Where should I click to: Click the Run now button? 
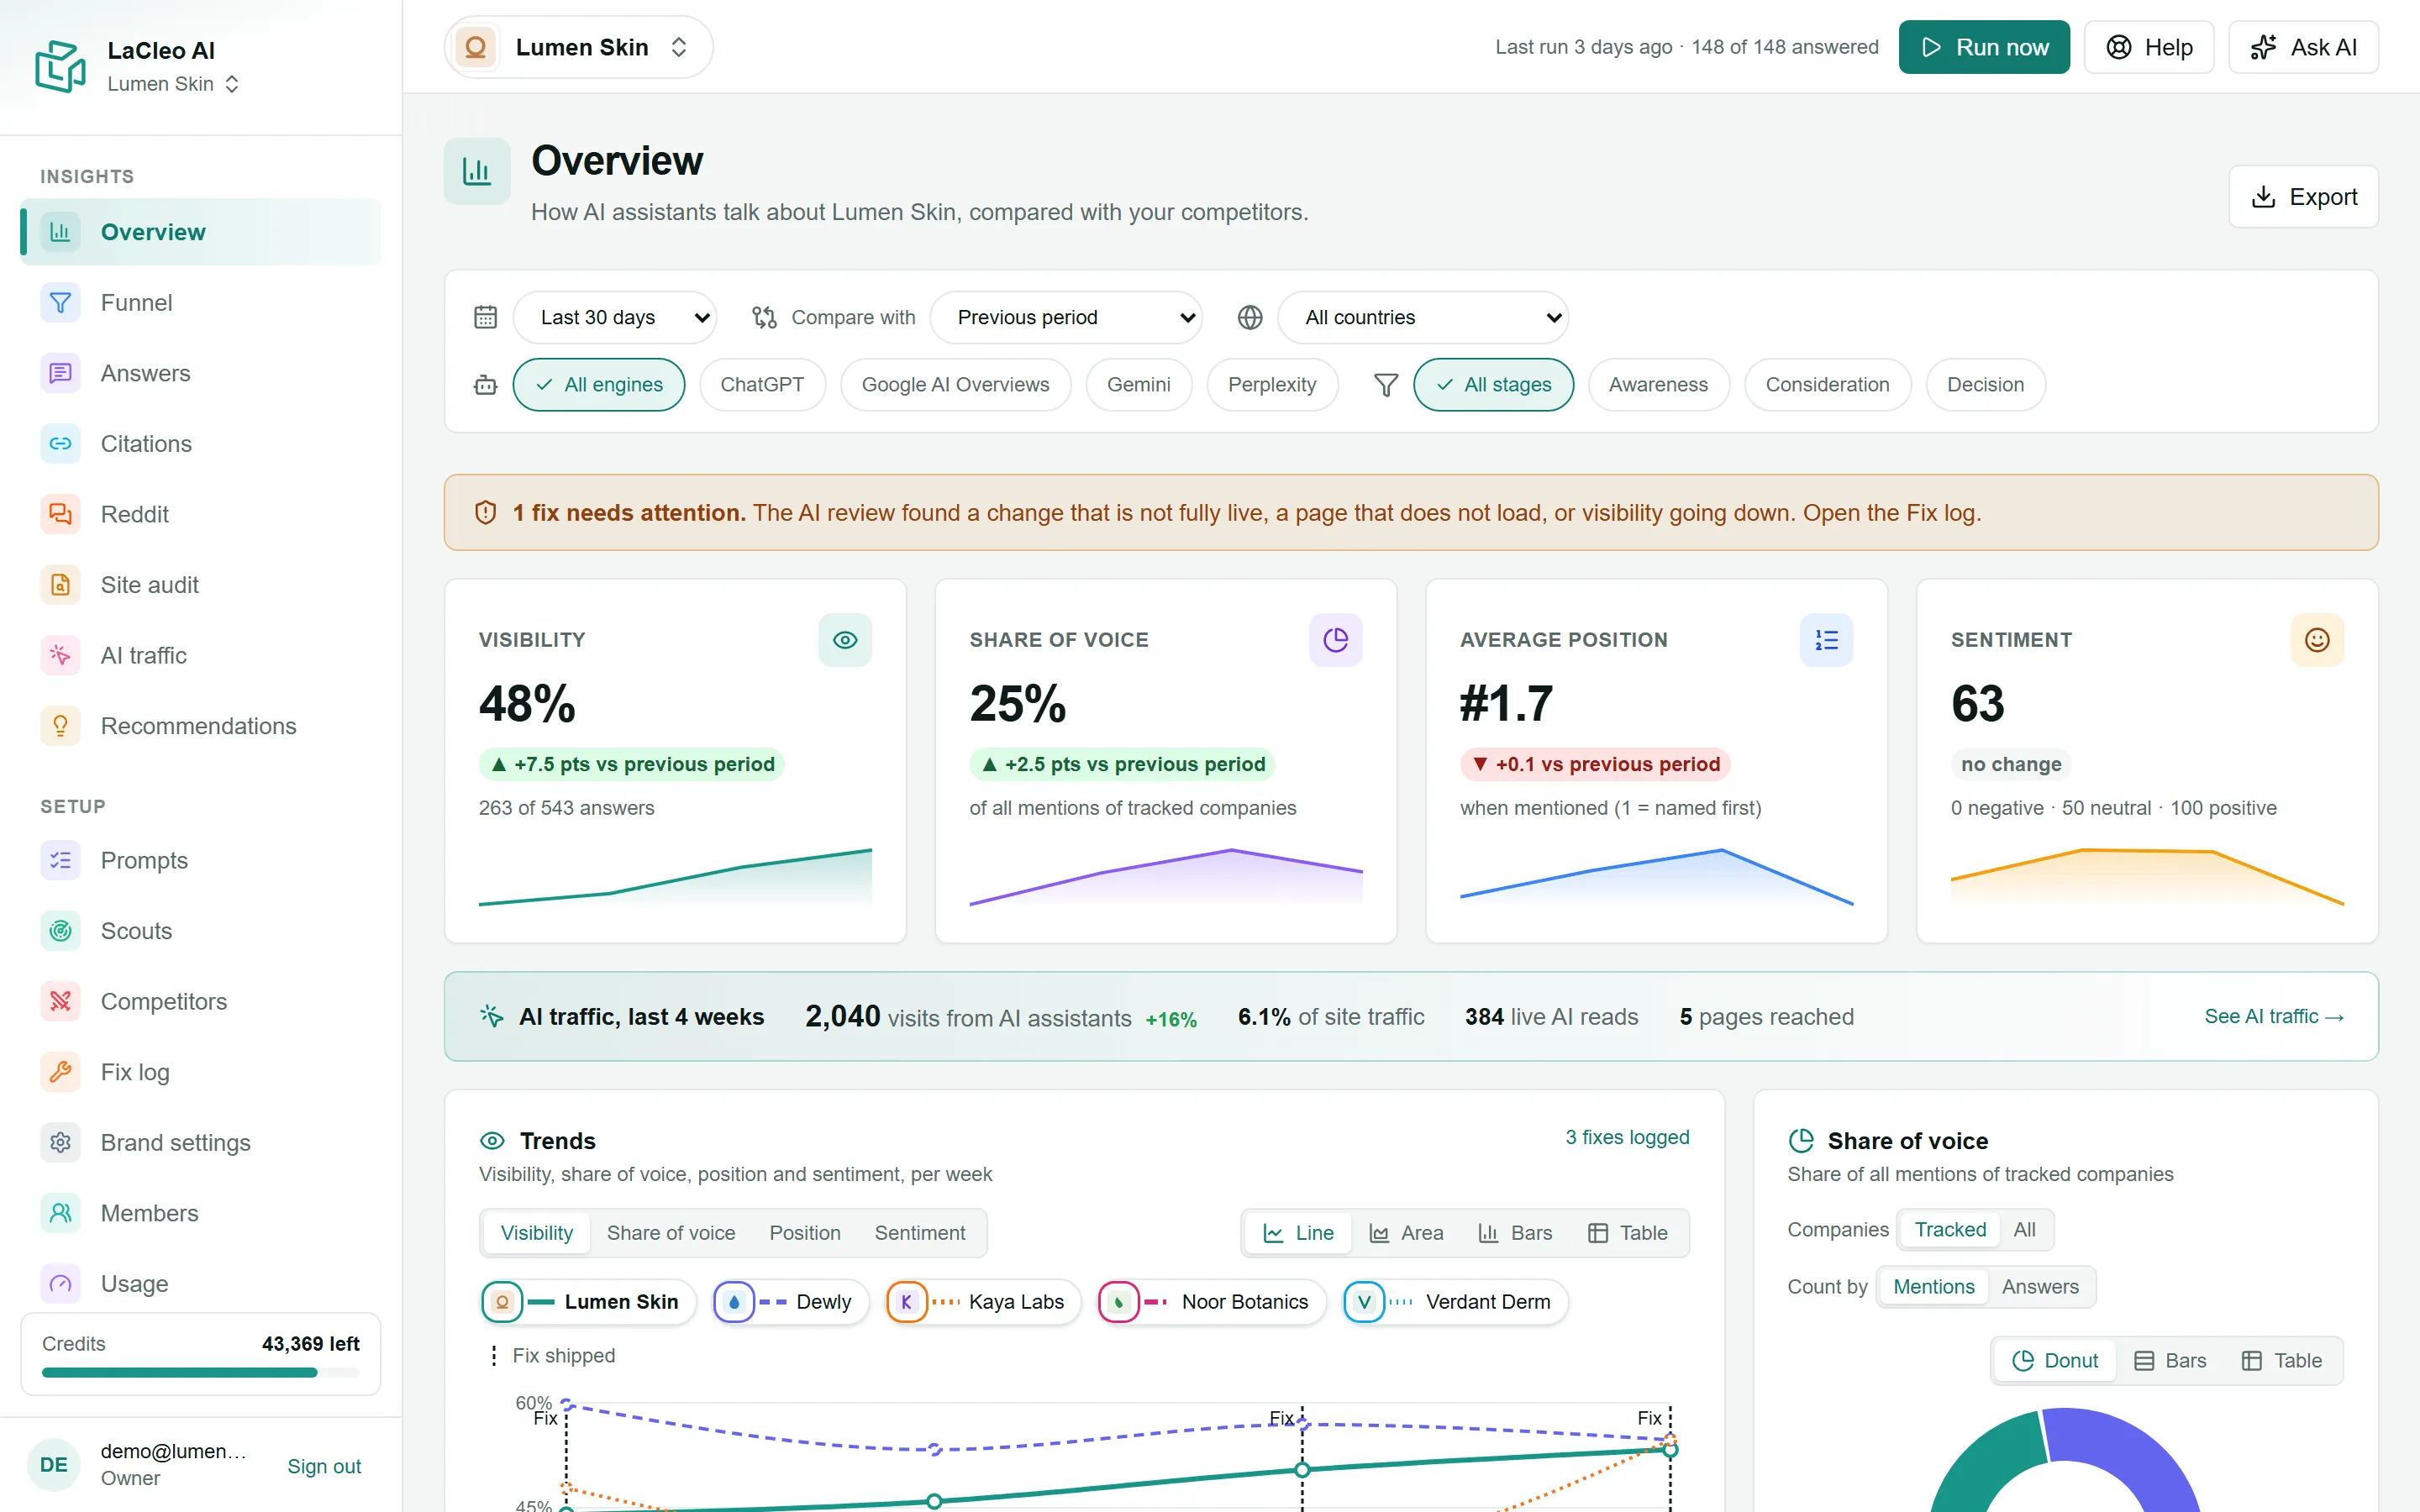(1984, 47)
